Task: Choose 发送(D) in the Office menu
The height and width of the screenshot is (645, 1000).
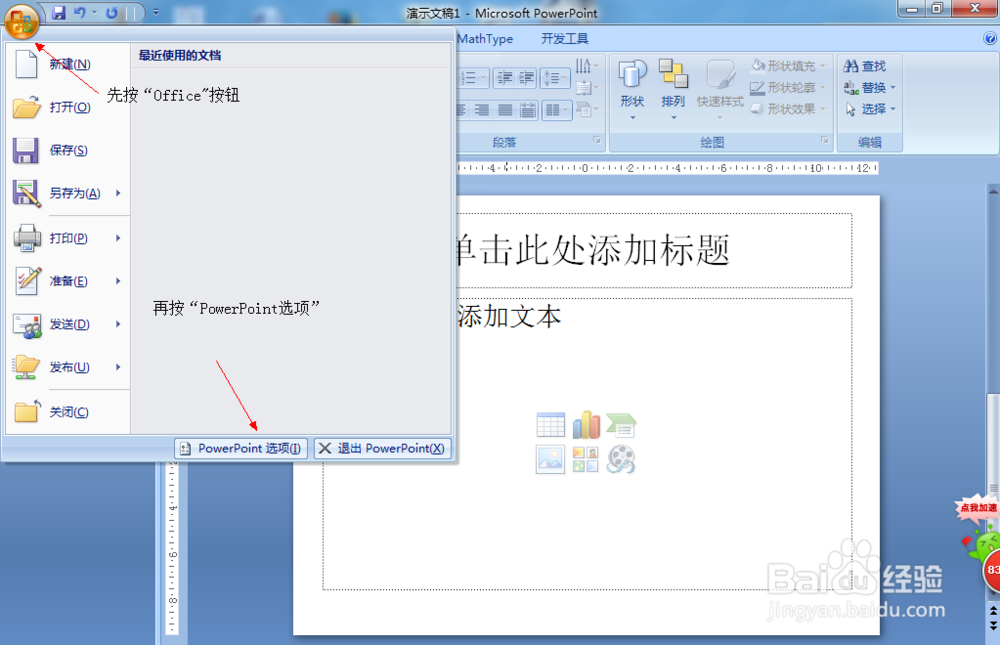Action: pyautogui.click(x=67, y=324)
